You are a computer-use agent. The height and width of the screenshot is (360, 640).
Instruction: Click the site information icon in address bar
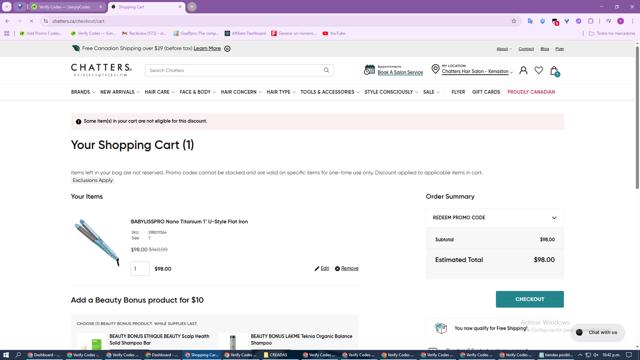(x=46, y=21)
